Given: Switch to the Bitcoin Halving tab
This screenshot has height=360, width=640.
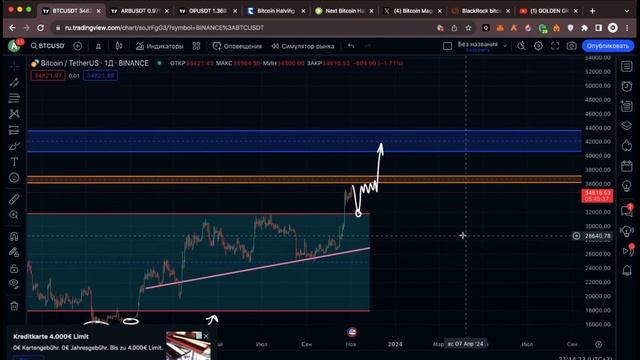Looking at the screenshot, I should point(276,11).
